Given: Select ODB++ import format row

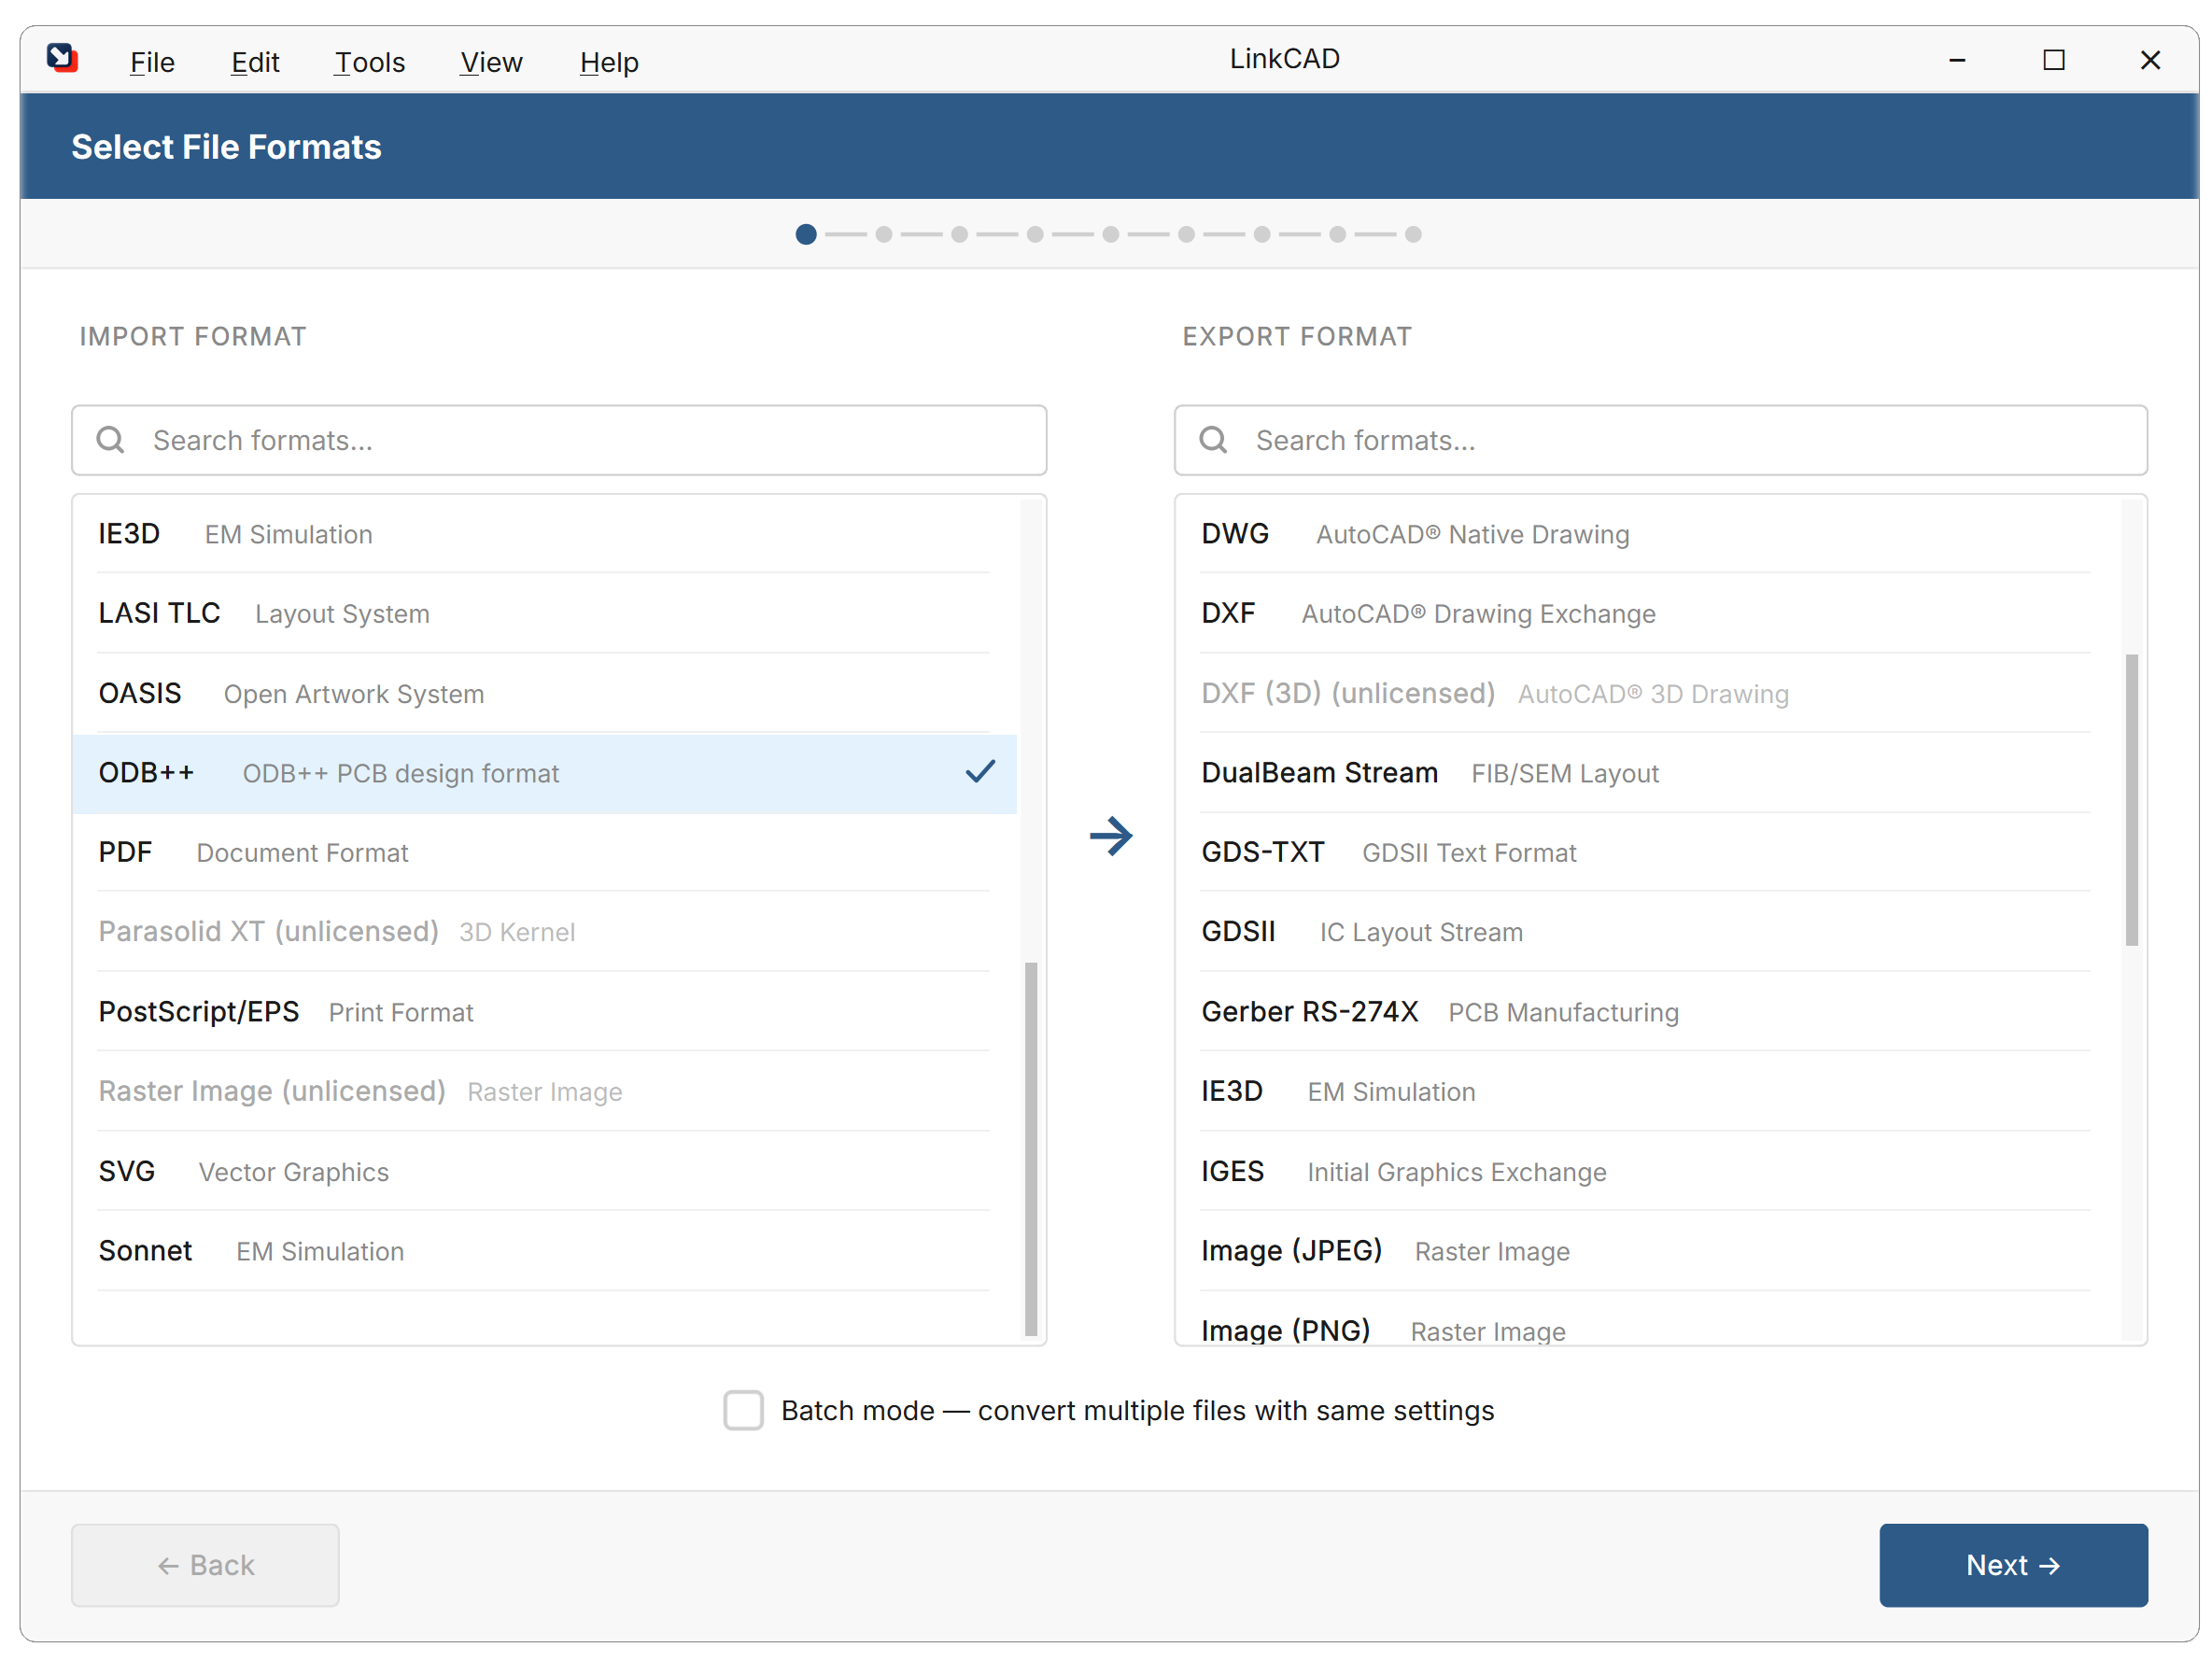Looking at the screenshot, I should 545,773.
